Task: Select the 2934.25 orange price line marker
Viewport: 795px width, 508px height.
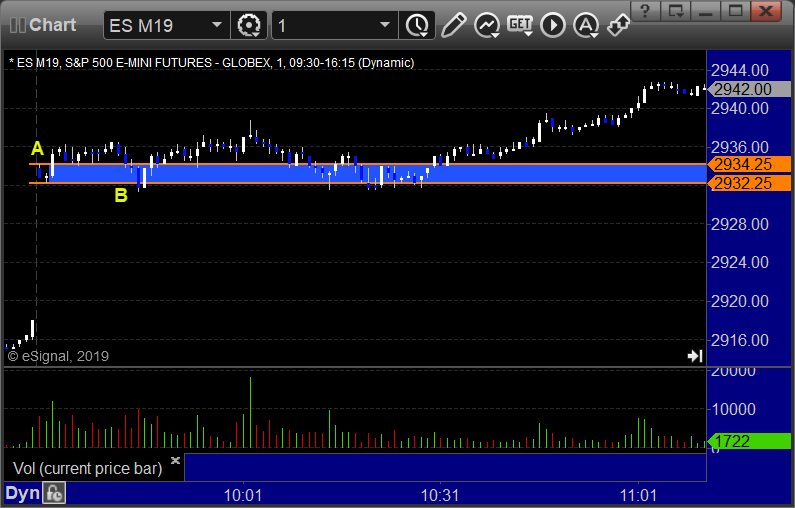Action: (x=750, y=164)
